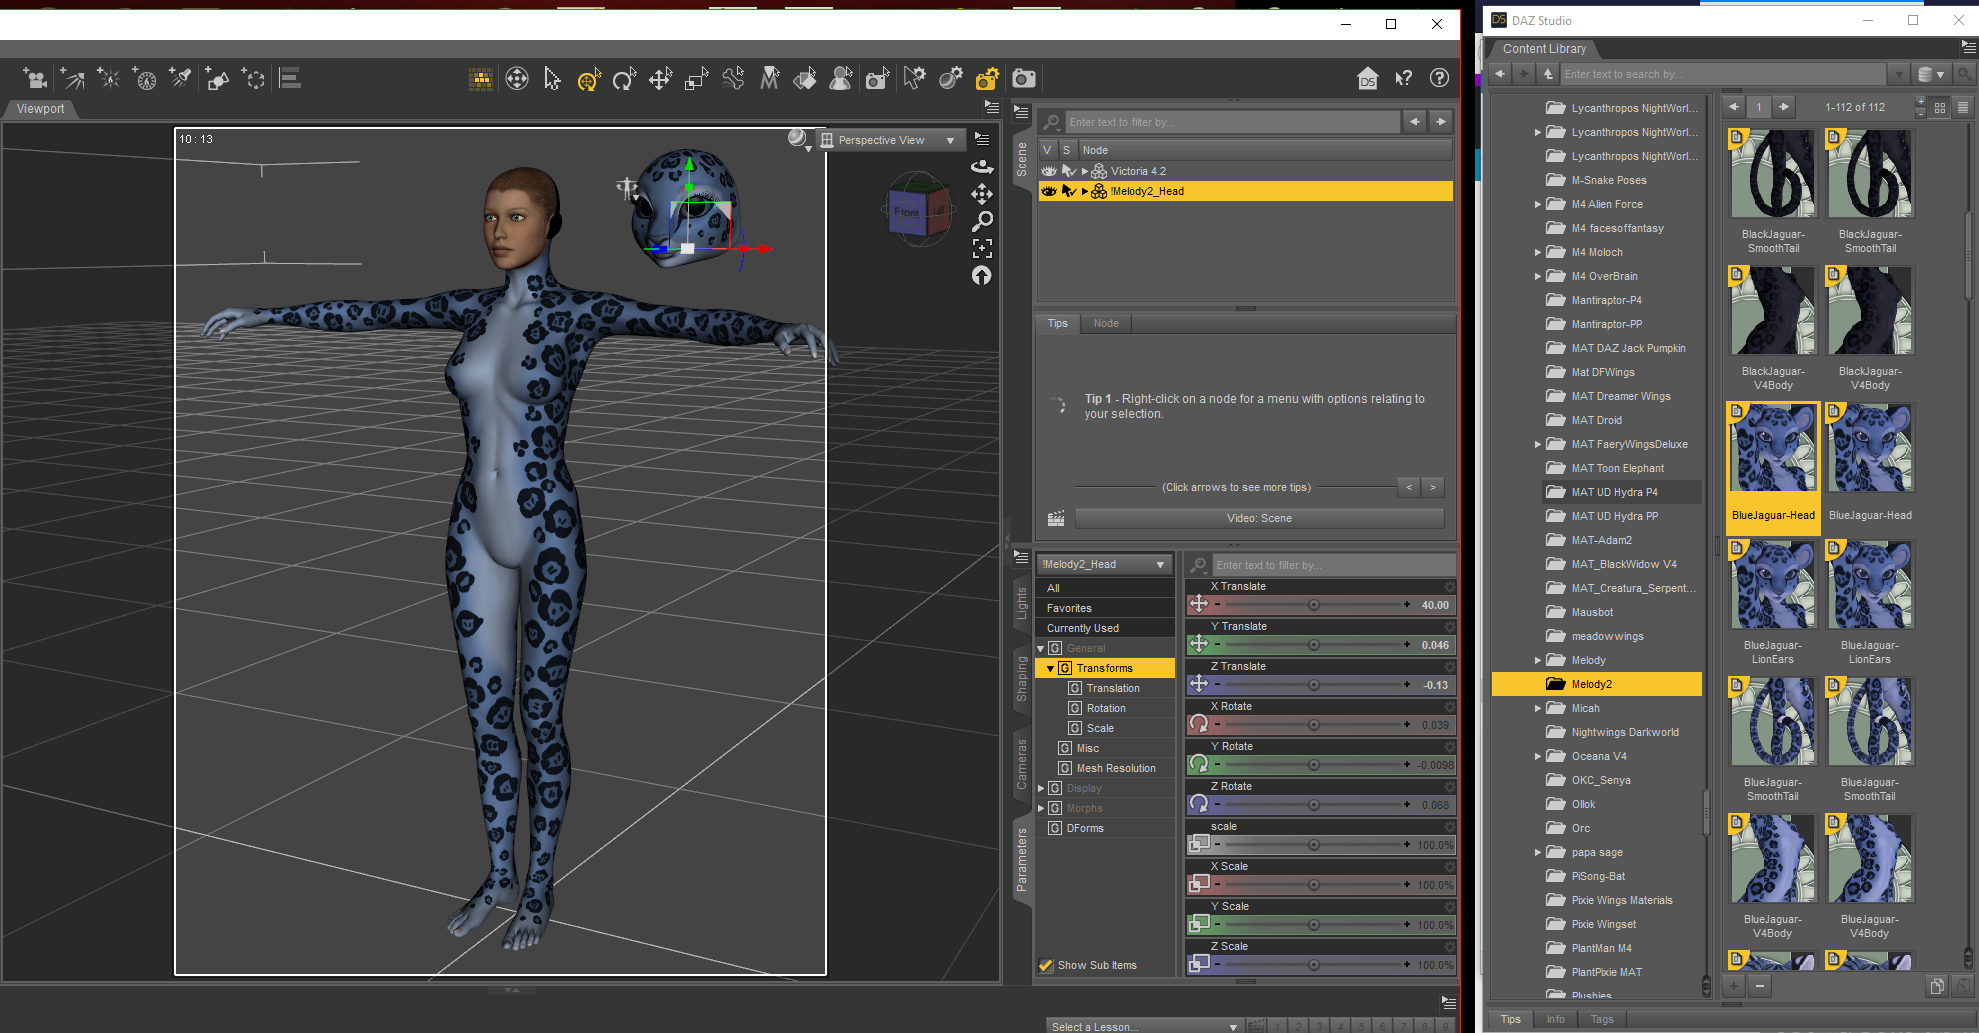Click the Render camera icon
1979x1033 pixels.
tap(1024, 79)
